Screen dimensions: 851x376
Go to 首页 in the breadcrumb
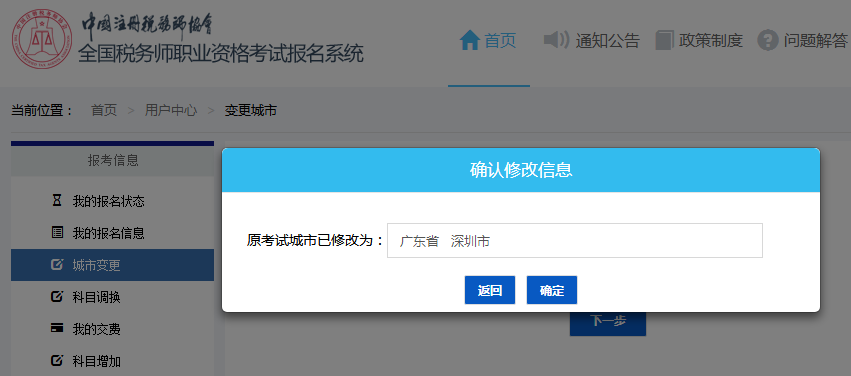point(104,111)
